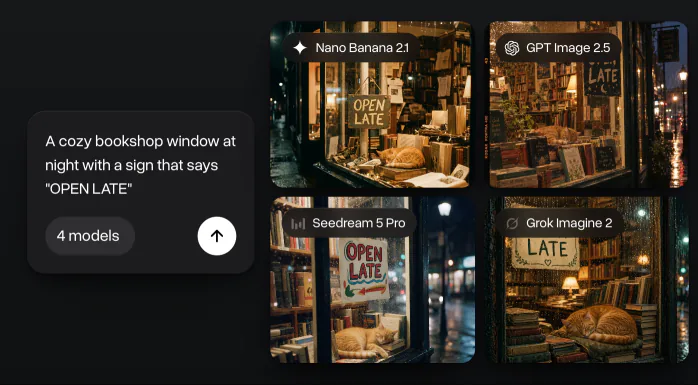Click into the cozy bookshop prompt text
698x385 pixels.
pyautogui.click(x=141, y=165)
